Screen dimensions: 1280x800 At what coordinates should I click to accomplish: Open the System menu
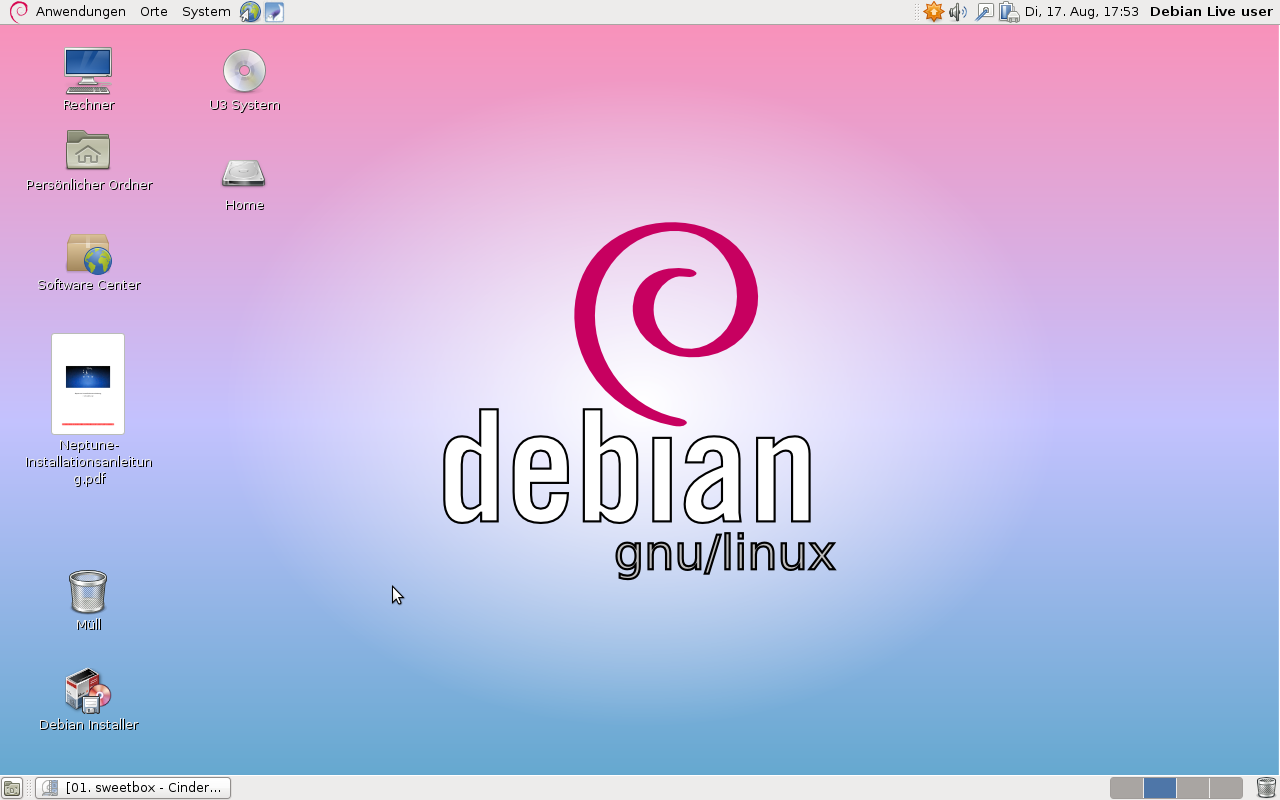pos(206,12)
